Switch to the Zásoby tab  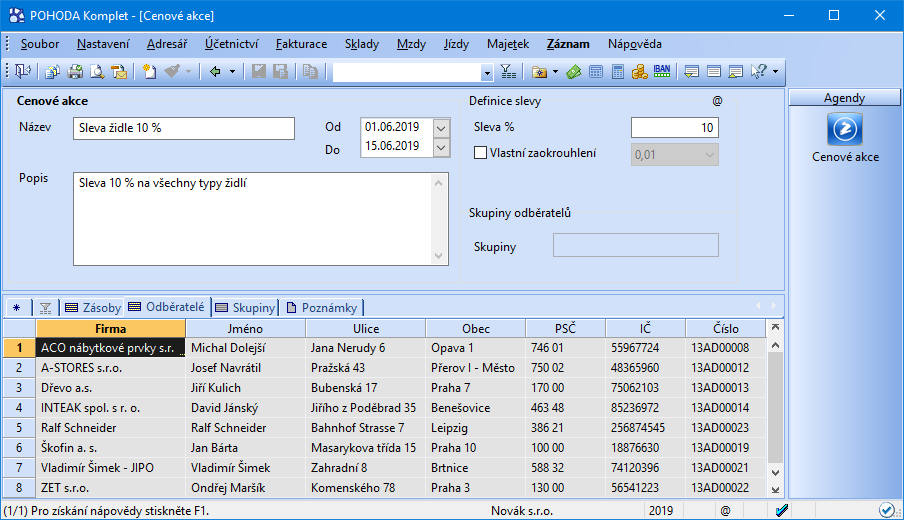[x=93, y=308]
